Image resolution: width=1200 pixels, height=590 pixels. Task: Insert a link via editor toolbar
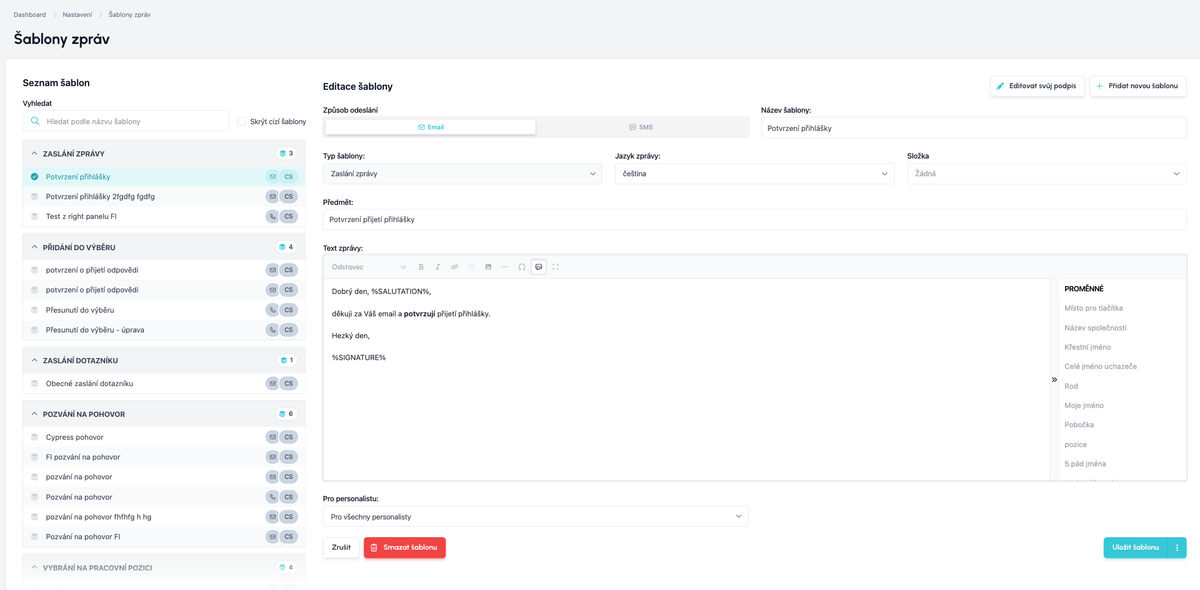454,267
